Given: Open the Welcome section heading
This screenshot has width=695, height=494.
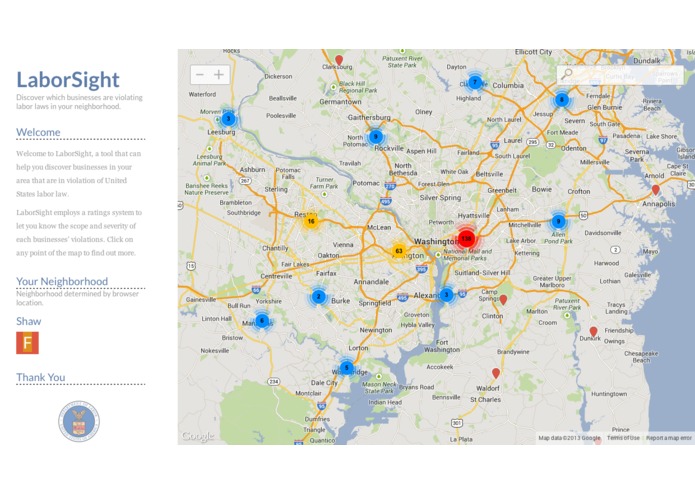Looking at the screenshot, I should [38, 132].
